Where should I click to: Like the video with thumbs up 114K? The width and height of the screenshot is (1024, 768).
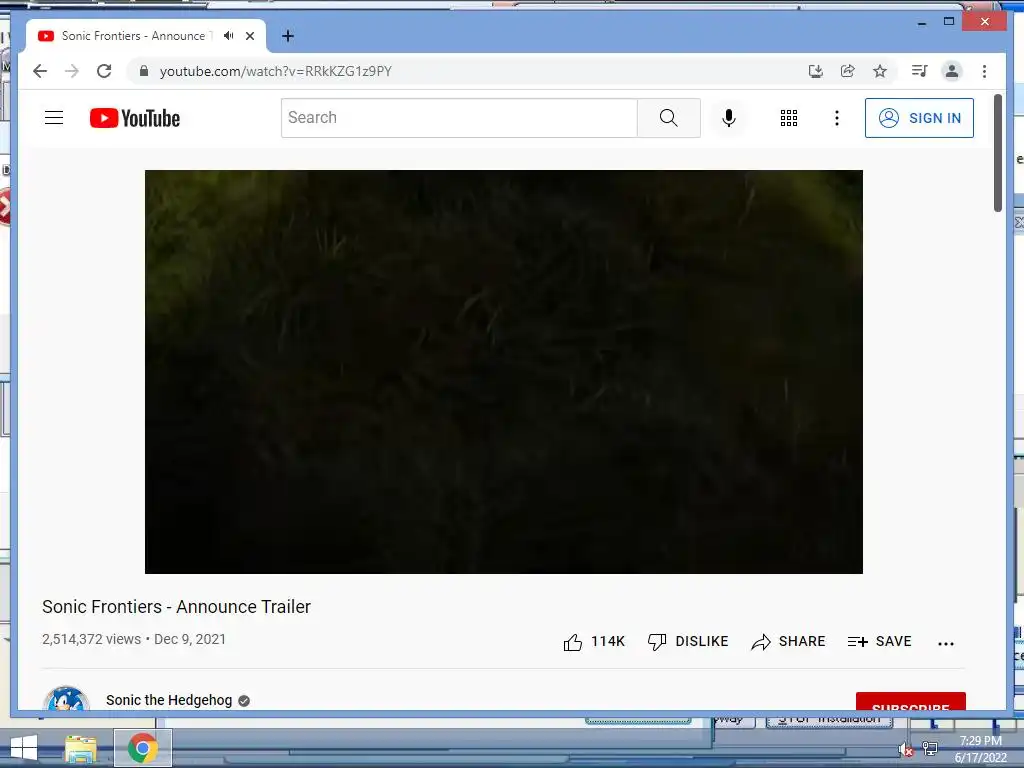click(594, 642)
